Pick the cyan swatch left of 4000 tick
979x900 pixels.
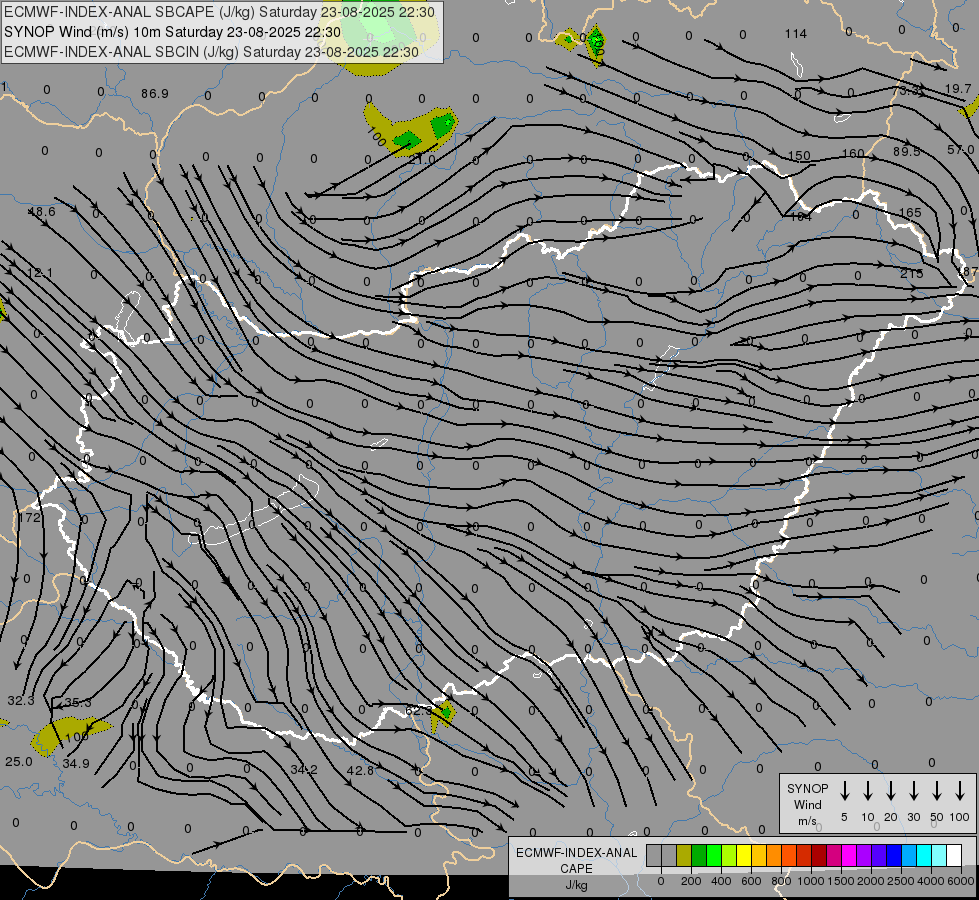tap(924, 856)
